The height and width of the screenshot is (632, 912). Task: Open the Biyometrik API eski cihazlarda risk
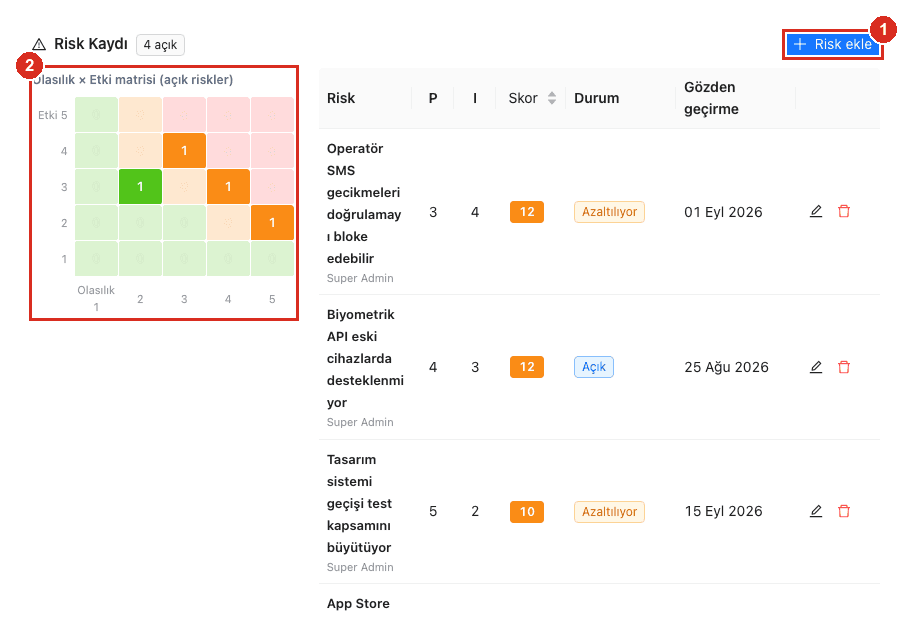365,358
